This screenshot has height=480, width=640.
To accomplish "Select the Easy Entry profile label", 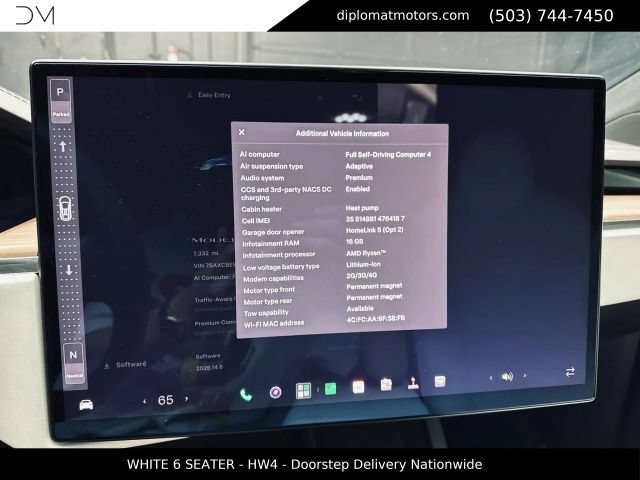I will tap(214, 95).
